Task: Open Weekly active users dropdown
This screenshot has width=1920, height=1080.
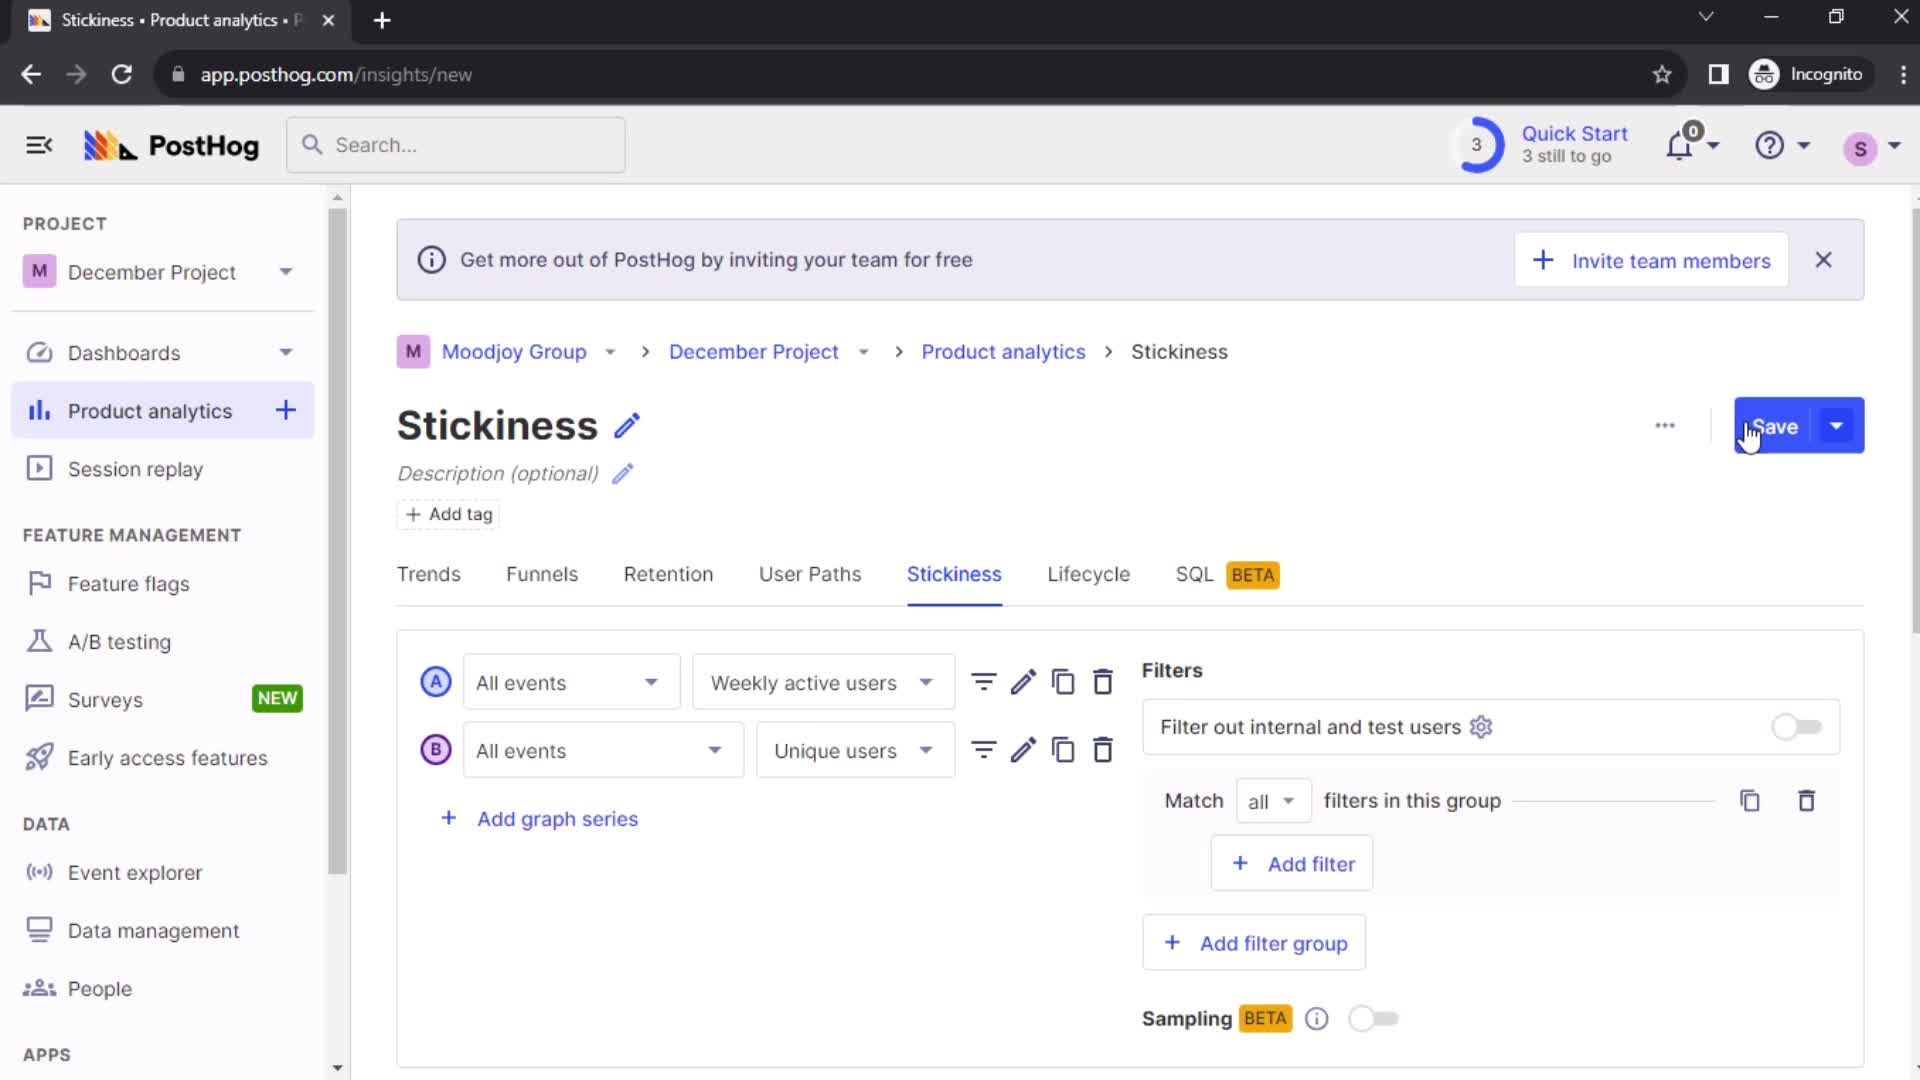Action: click(824, 682)
